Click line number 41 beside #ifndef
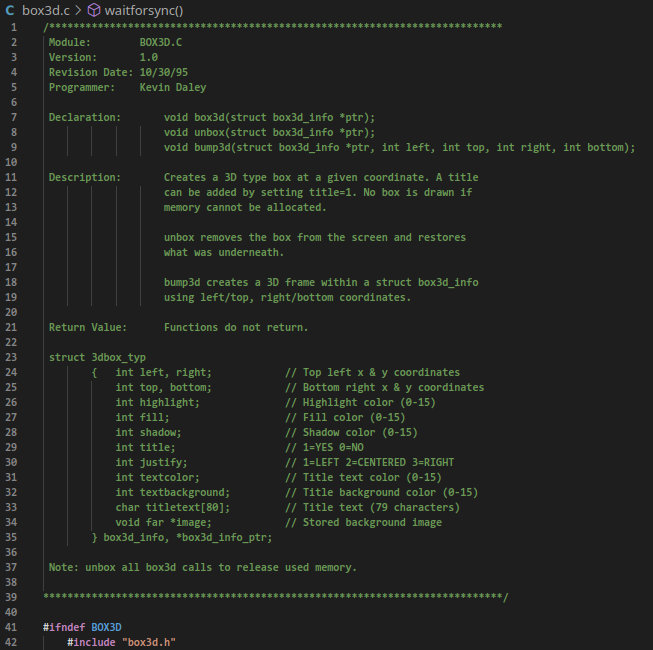 14,627
